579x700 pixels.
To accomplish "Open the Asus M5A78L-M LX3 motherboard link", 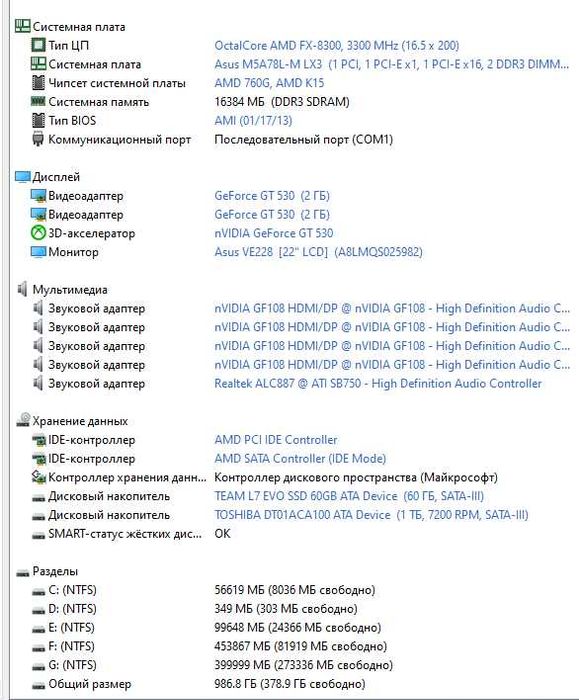I will 392,64.
